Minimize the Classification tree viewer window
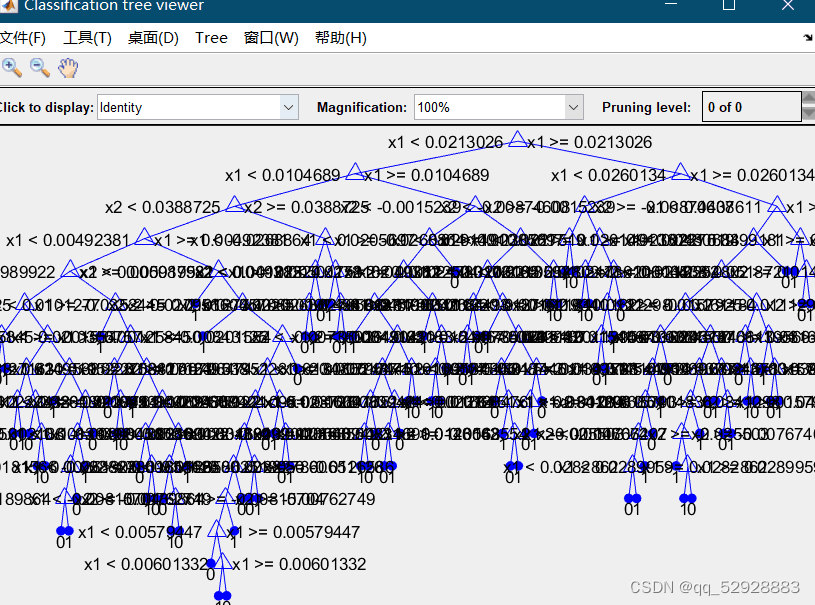 click(671, 4)
